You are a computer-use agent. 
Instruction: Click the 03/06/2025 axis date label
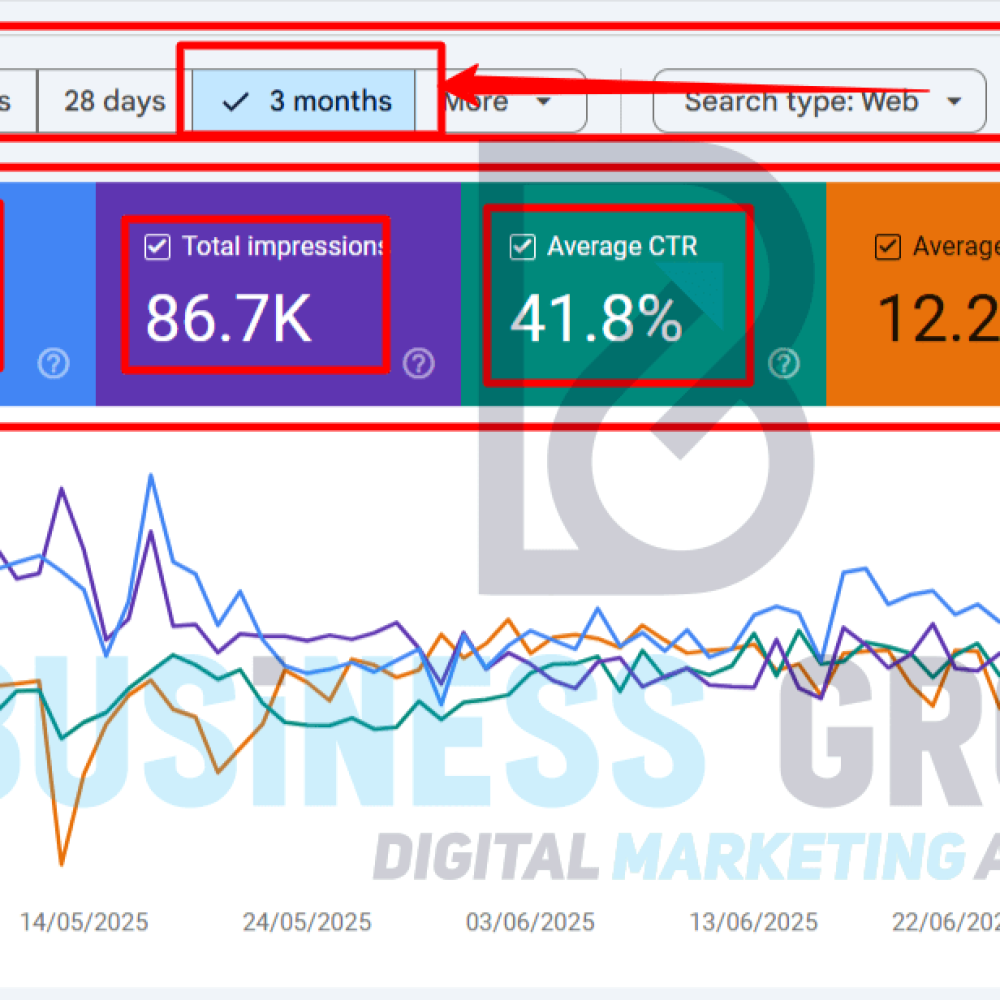[x=530, y=922]
